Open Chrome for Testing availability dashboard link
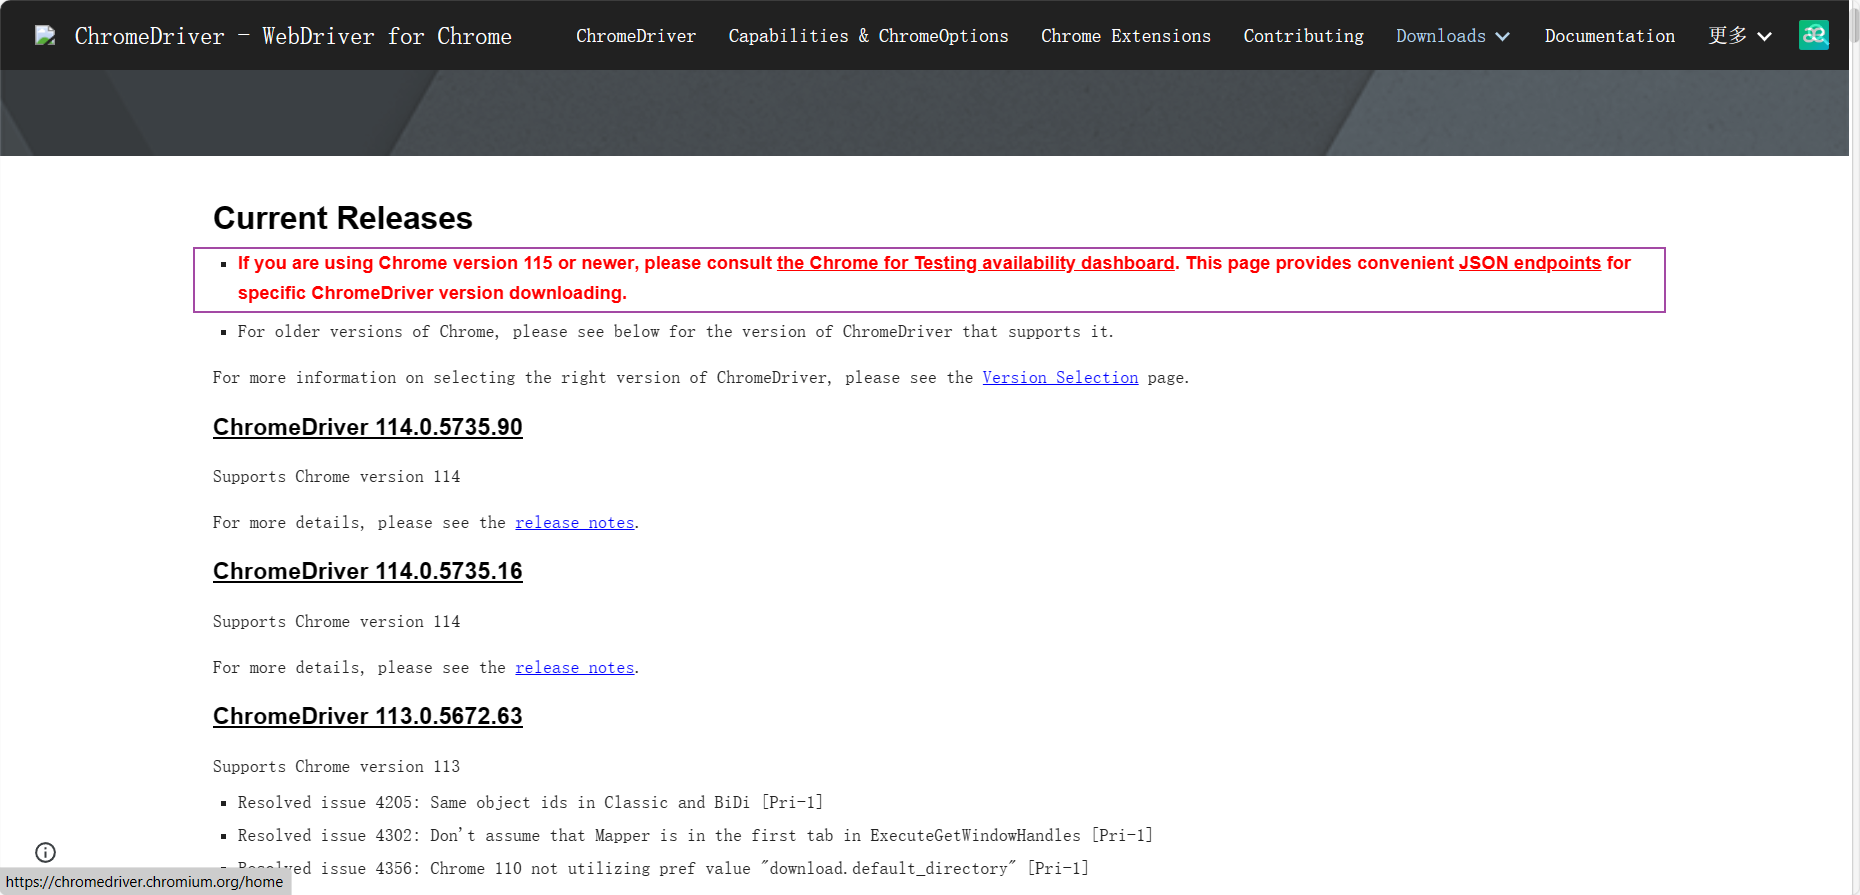The image size is (1860, 895). (x=975, y=263)
